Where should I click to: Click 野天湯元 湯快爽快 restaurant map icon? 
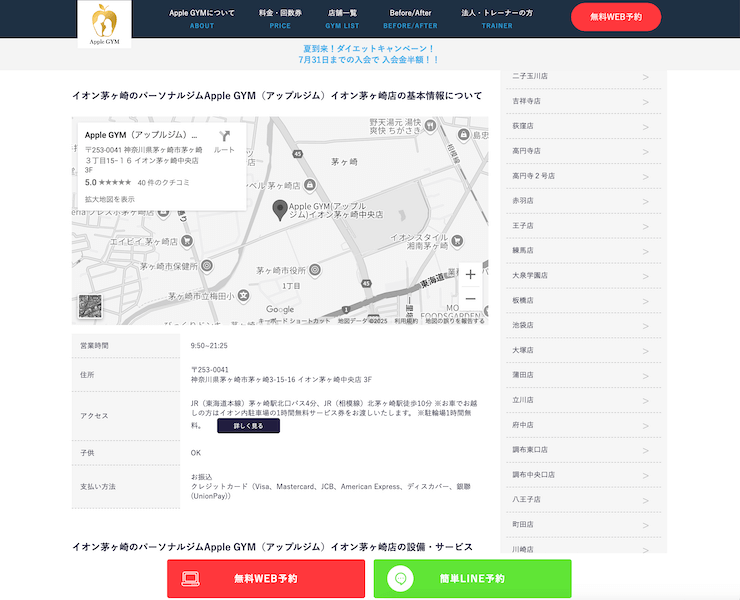[x=430, y=126]
